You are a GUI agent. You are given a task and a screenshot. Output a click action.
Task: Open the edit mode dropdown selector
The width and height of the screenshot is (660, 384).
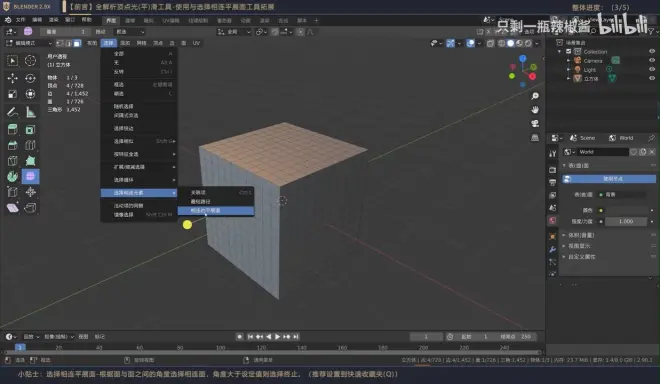pyautogui.click(x=29, y=43)
